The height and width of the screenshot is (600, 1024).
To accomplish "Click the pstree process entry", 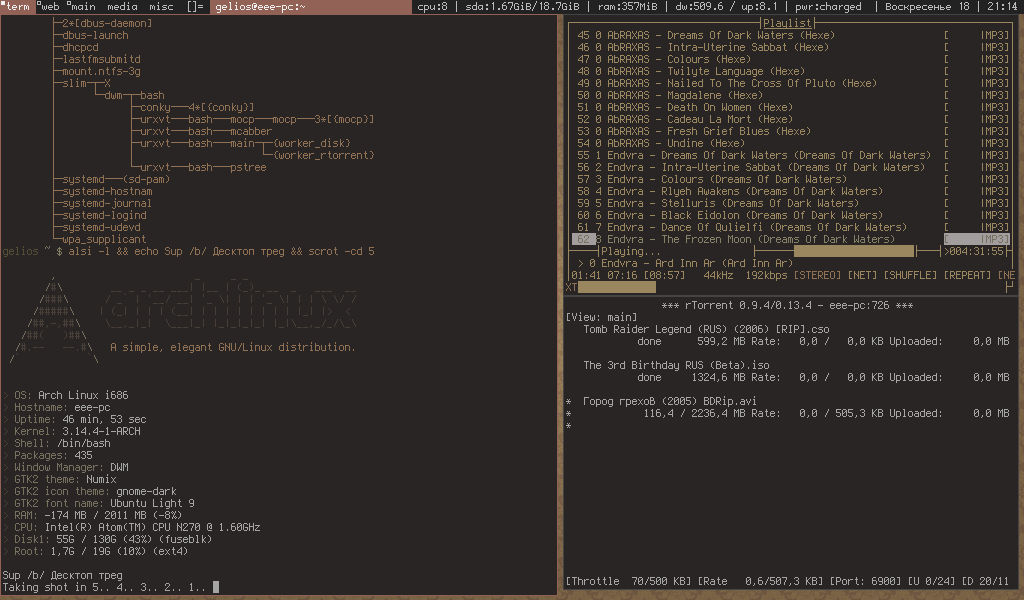I will point(248,167).
